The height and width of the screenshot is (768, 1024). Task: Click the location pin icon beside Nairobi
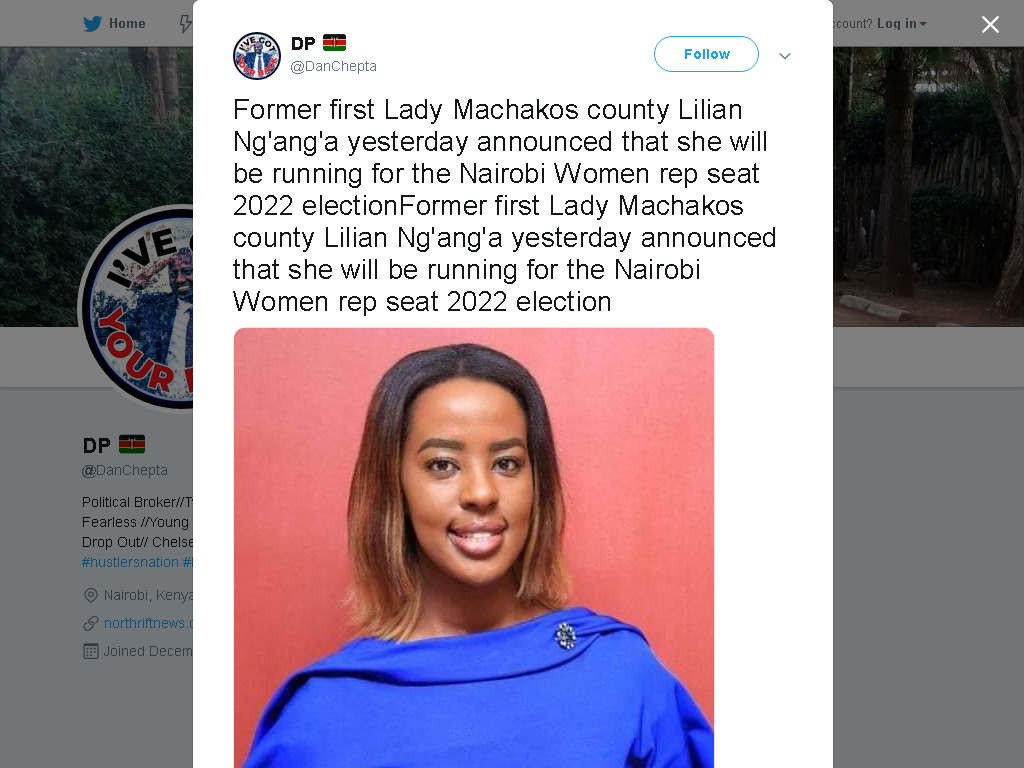[91, 596]
